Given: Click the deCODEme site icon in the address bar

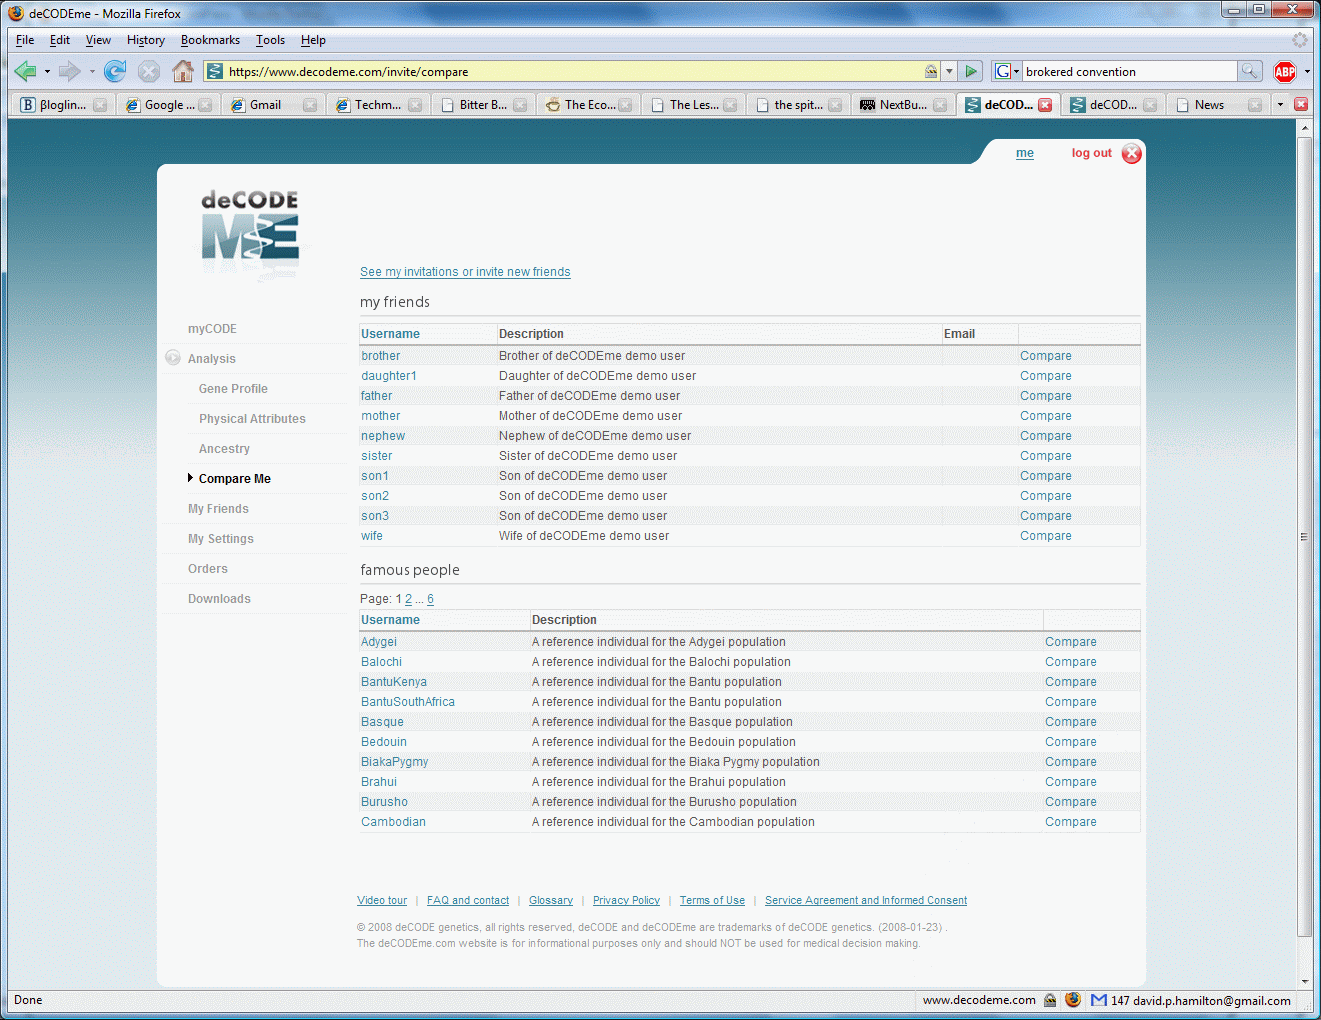Looking at the screenshot, I should [215, 71].
